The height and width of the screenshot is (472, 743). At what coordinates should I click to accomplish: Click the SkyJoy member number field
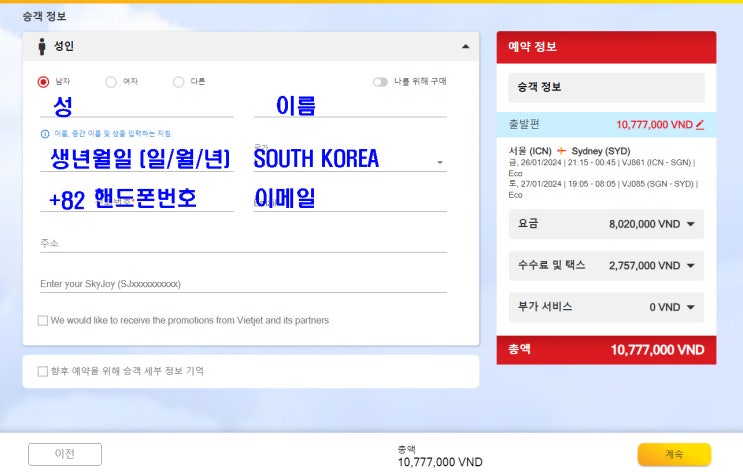click(x=244, y=284)
